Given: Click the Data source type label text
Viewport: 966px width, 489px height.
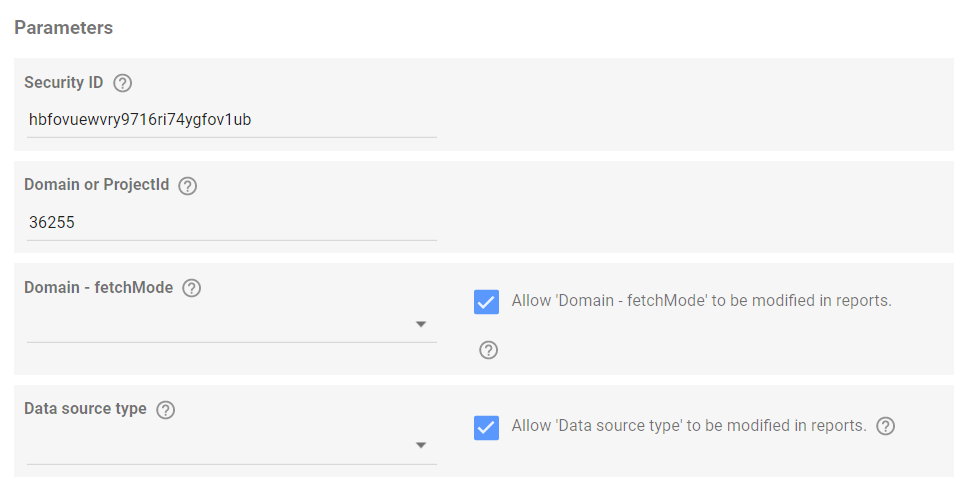Looking at the screenshot, I should 86,409.
